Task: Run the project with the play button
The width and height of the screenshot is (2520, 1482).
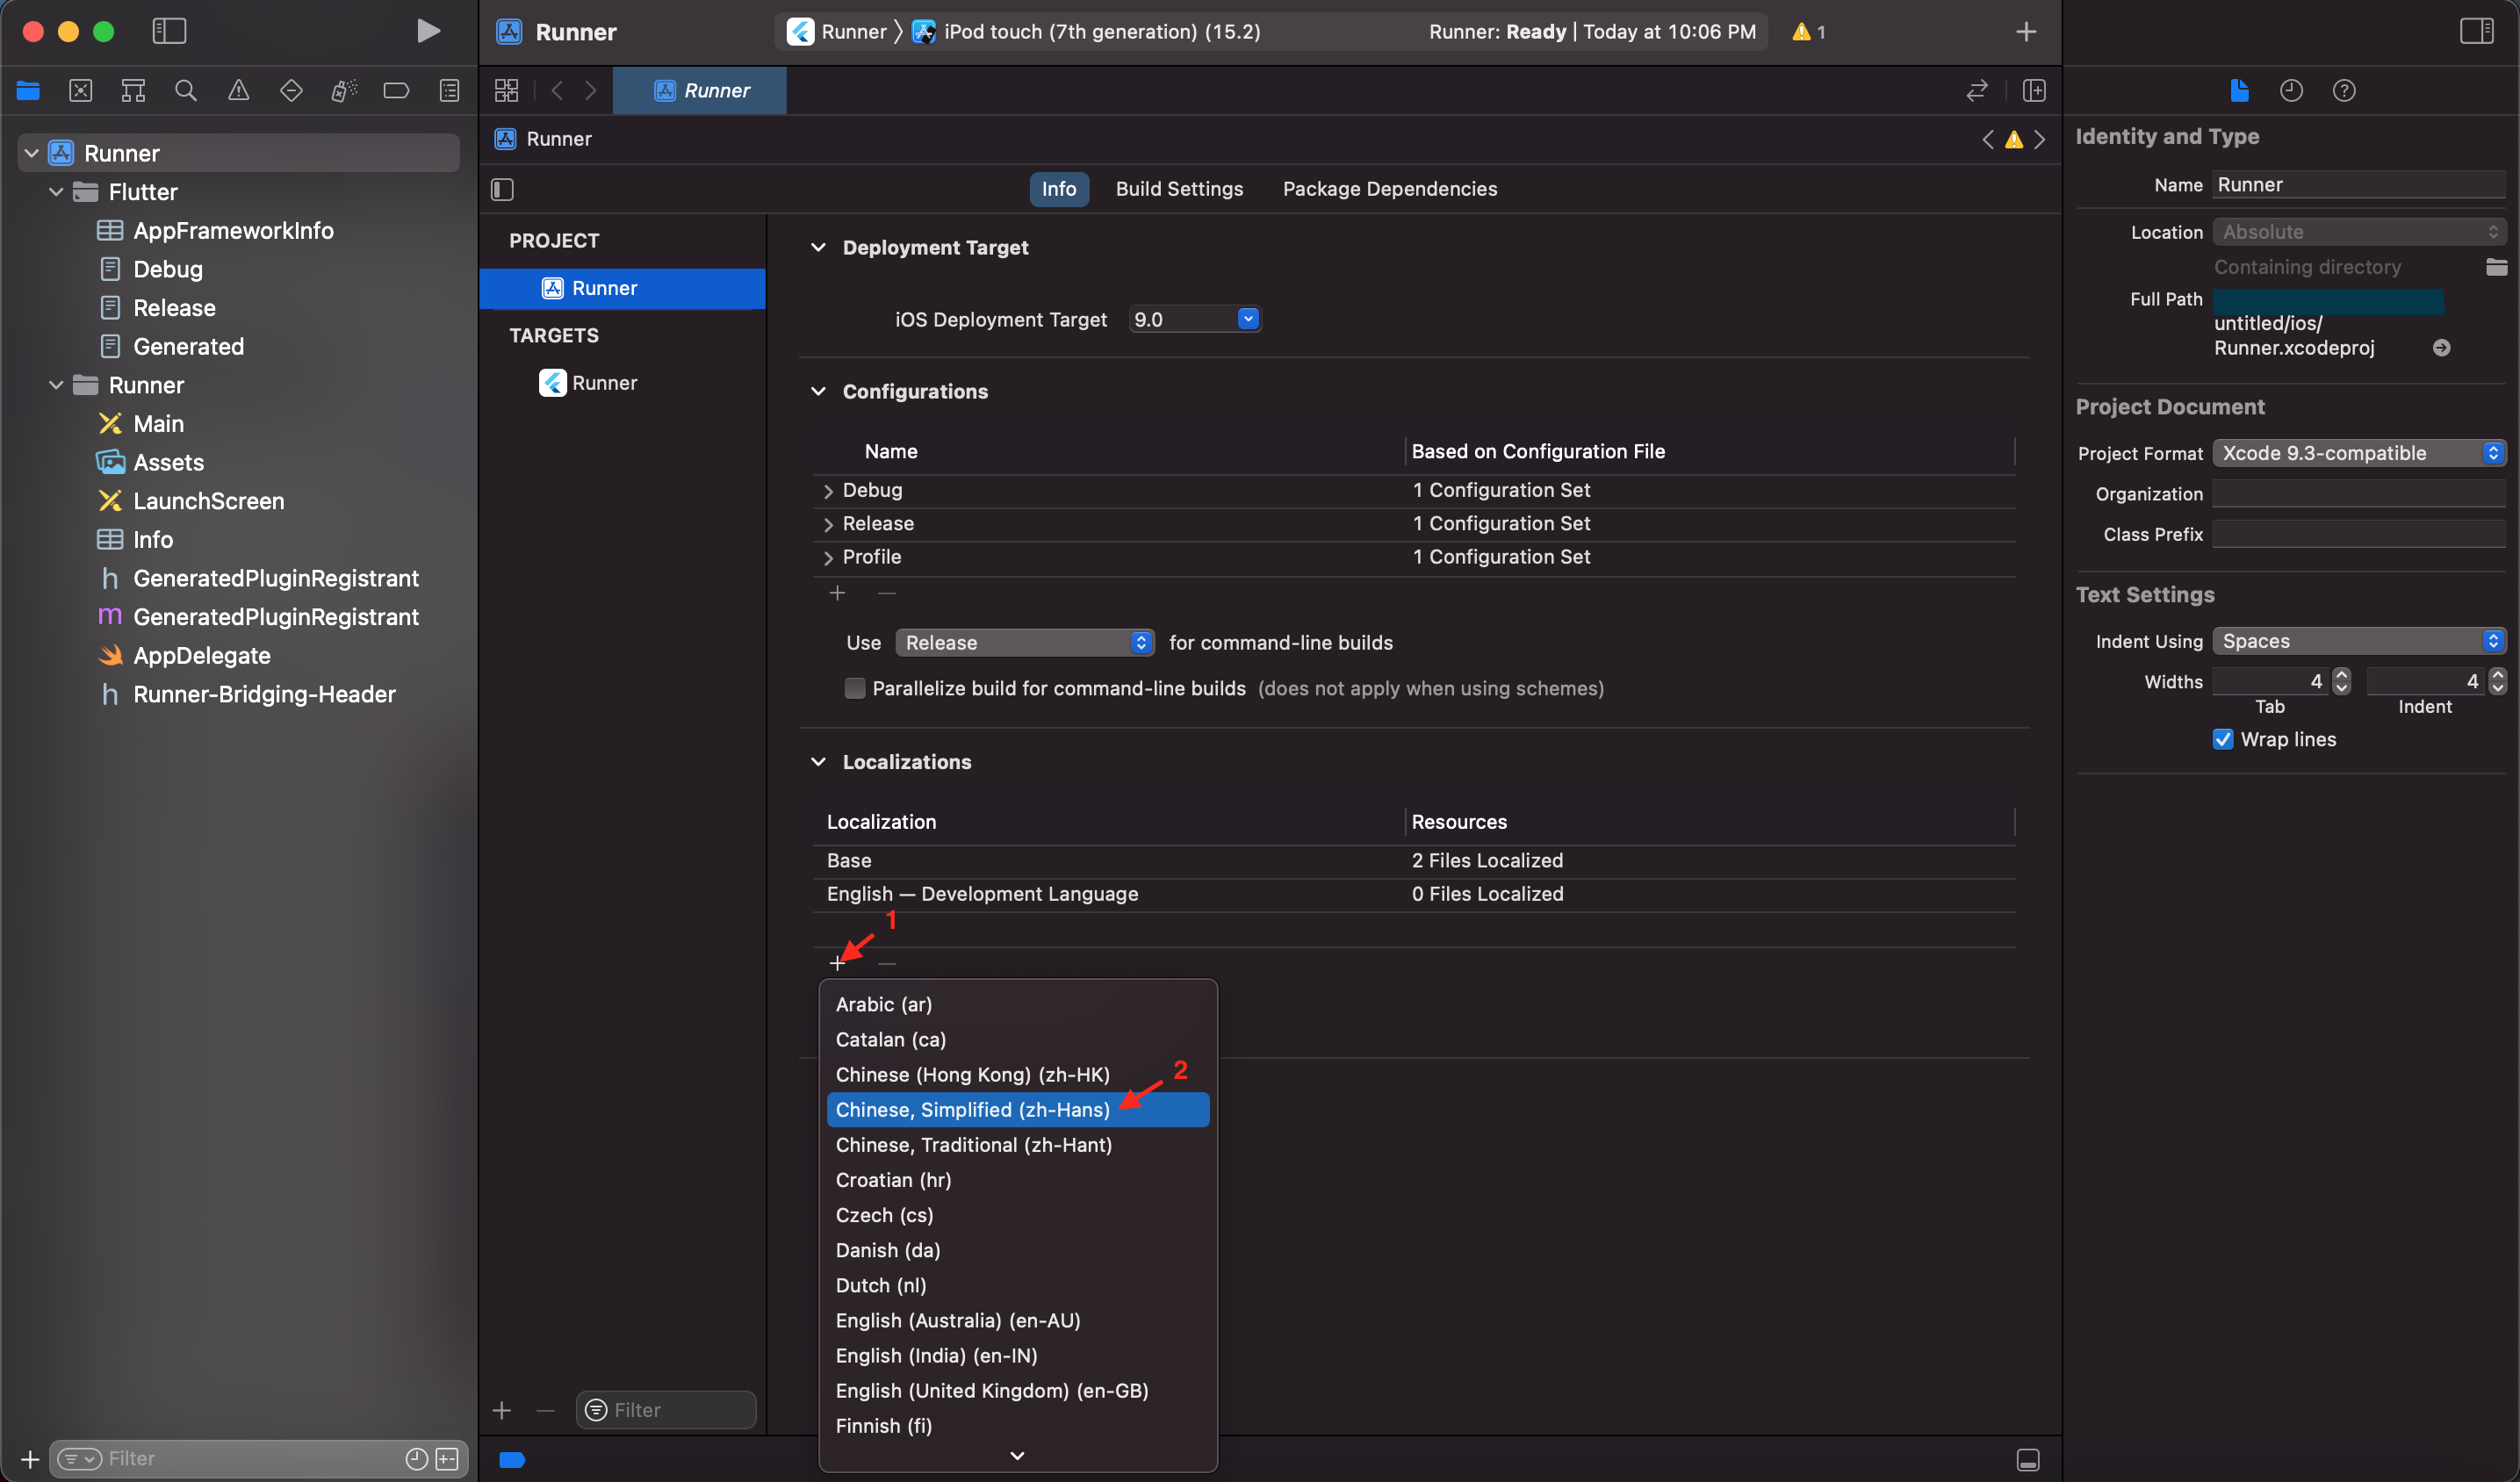Action: point(428,31)
